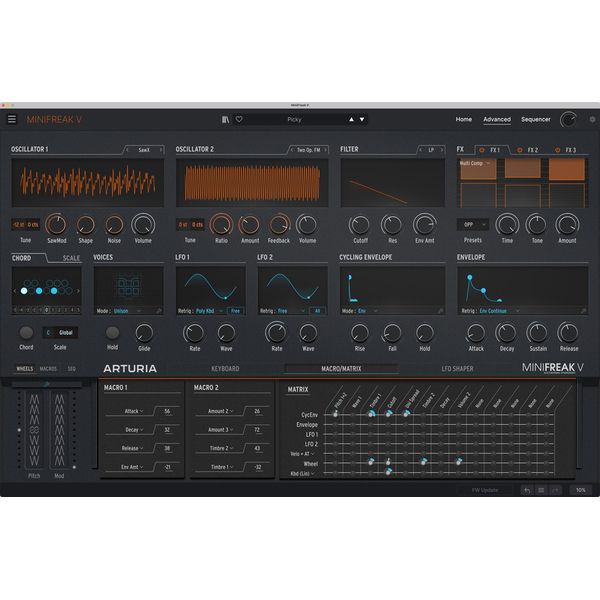Favorite the preset with heart icon

(x=239, y=119)
